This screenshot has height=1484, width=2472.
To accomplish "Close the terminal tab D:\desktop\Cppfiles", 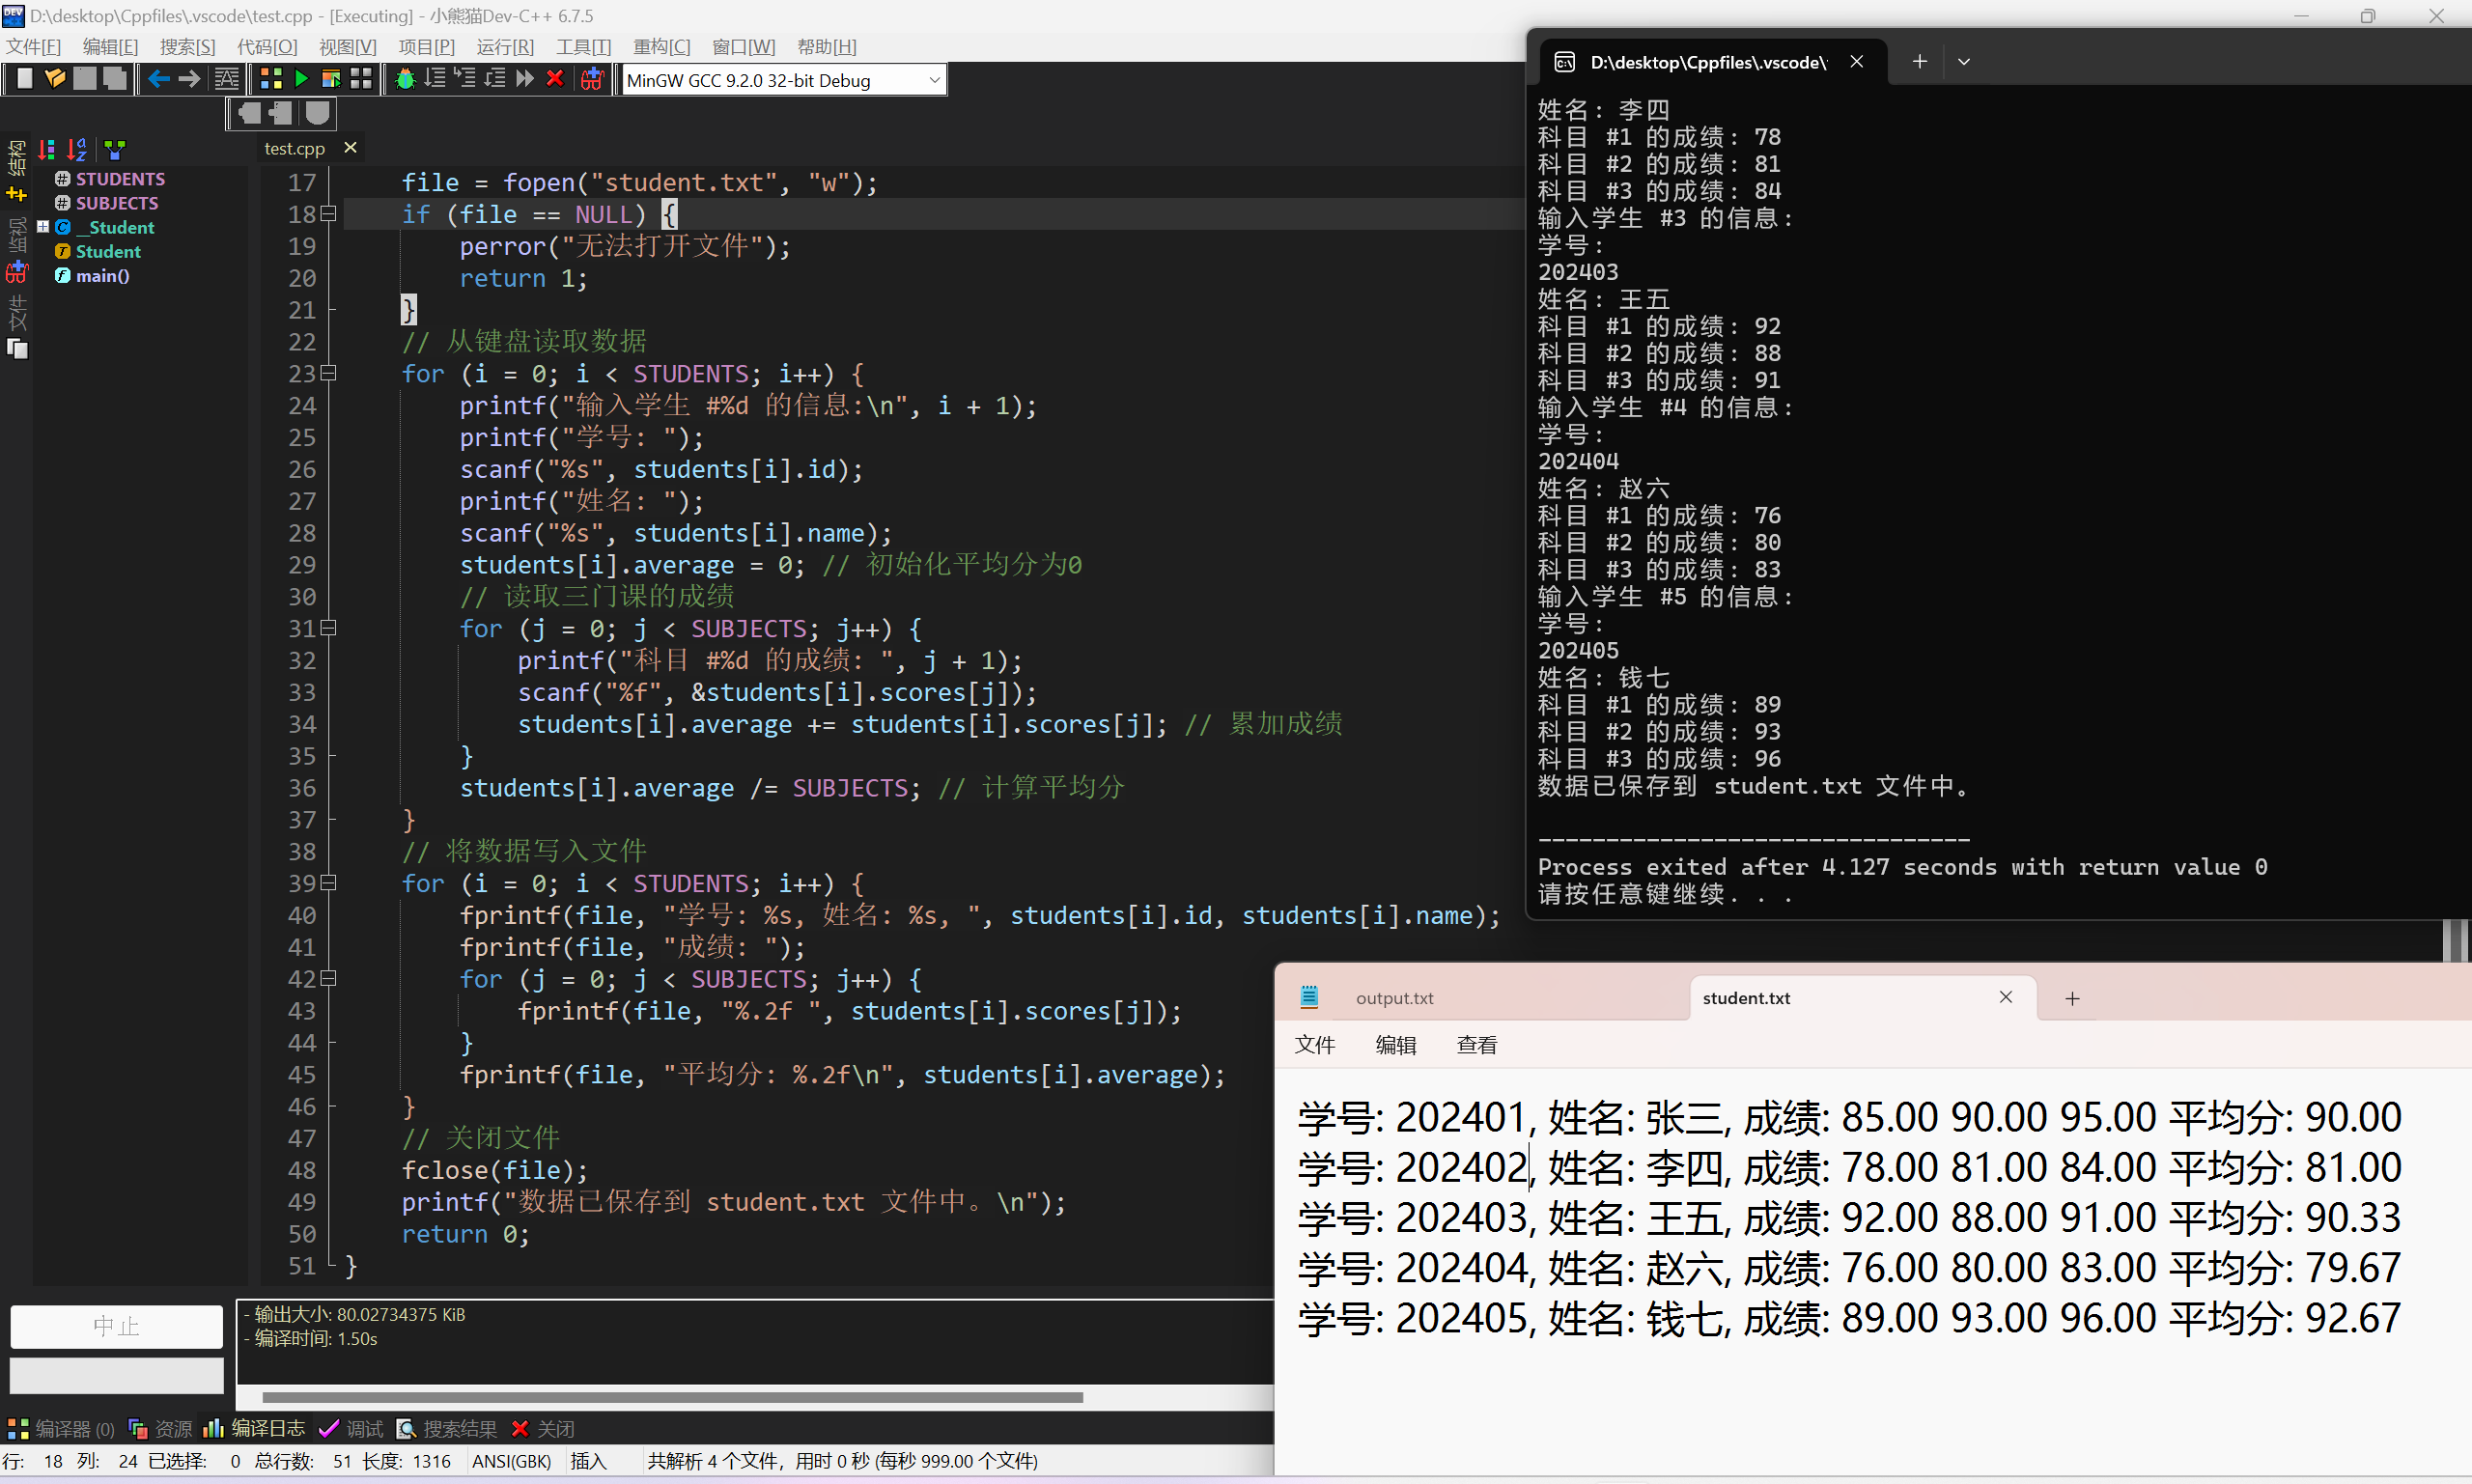I will tap(1857, 62).
